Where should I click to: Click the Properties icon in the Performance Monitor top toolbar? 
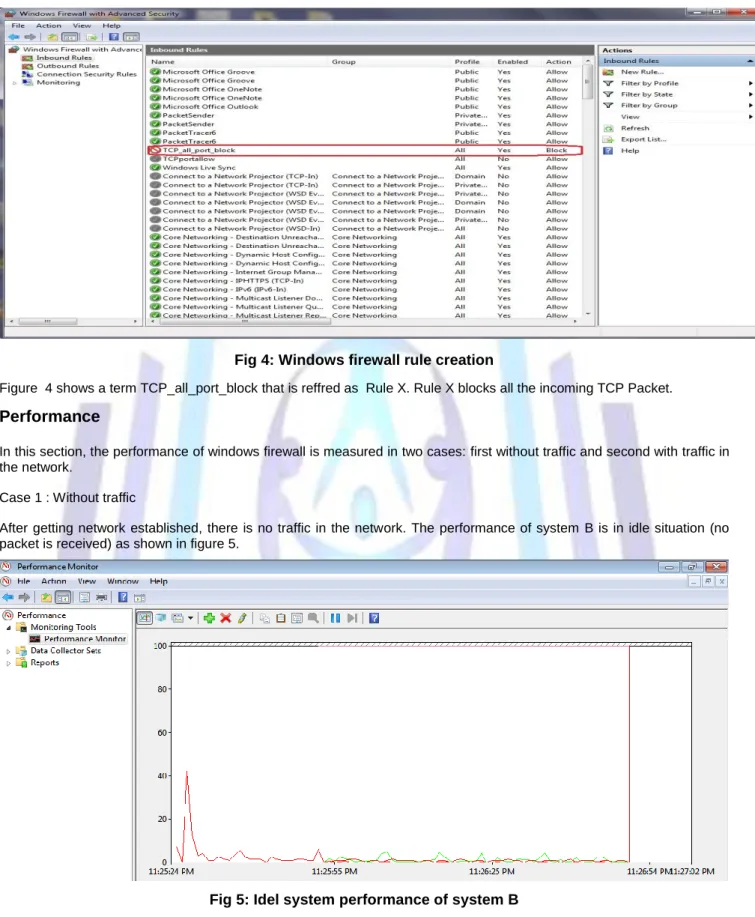click(84, 597)
